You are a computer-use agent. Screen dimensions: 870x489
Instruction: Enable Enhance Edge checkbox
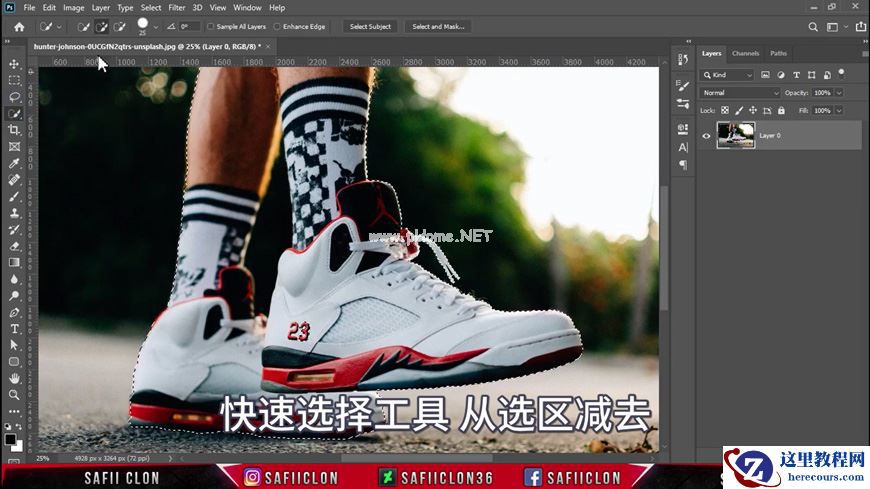(x=277, y=27)
